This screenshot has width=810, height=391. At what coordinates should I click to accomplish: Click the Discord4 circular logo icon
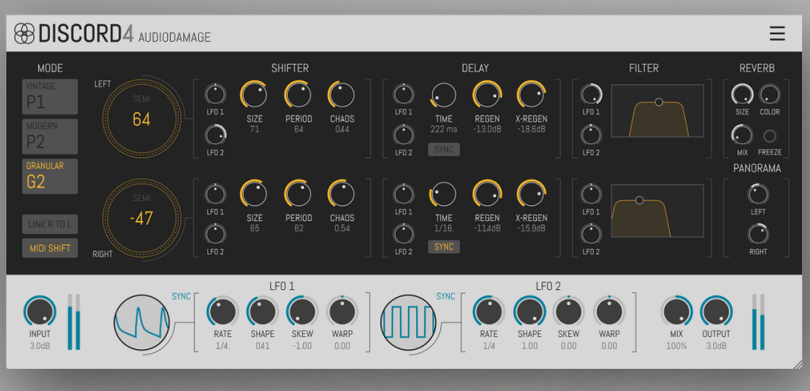click(x=24, y=34)
